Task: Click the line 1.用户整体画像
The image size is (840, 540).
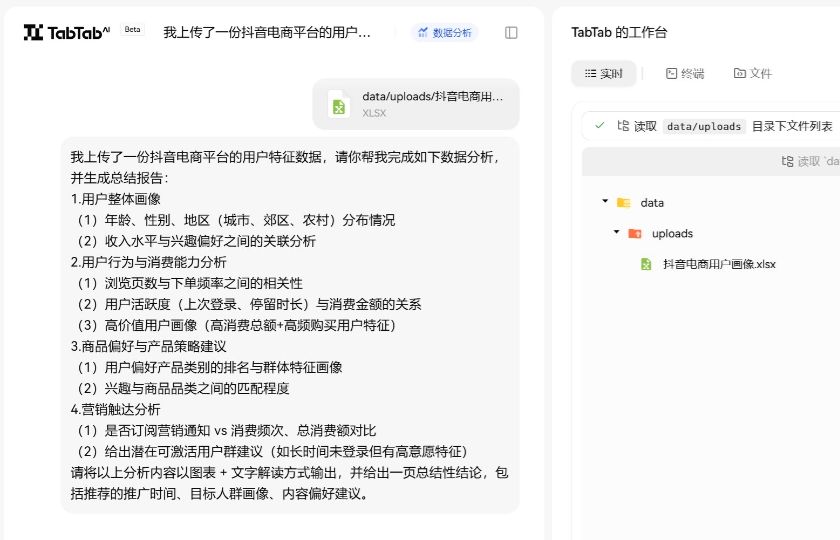Action: (x=116, y=199)
